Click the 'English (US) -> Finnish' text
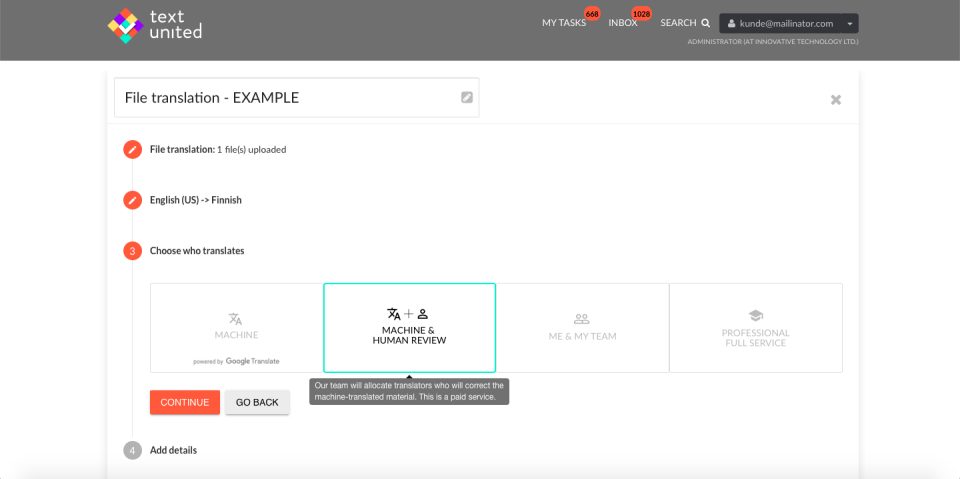960x479 pixels. pos(196,200)
